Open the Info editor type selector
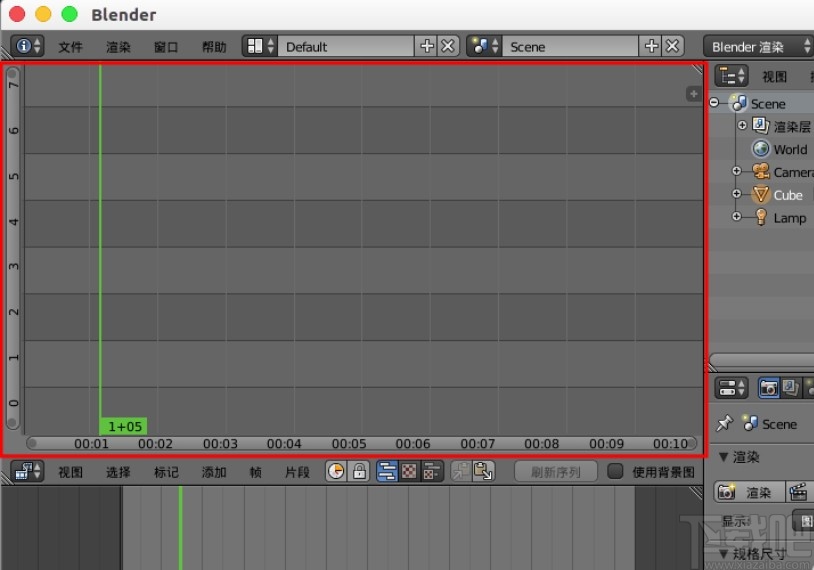This screenshot has width=814, height=570. tap(27, 46)
